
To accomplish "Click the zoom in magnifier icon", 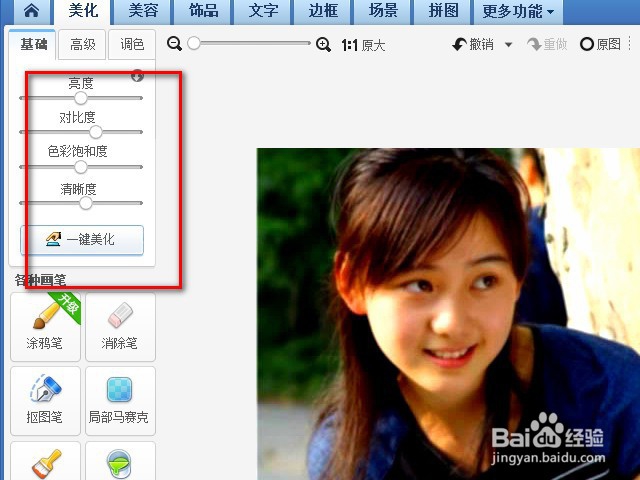I will 323,44.
